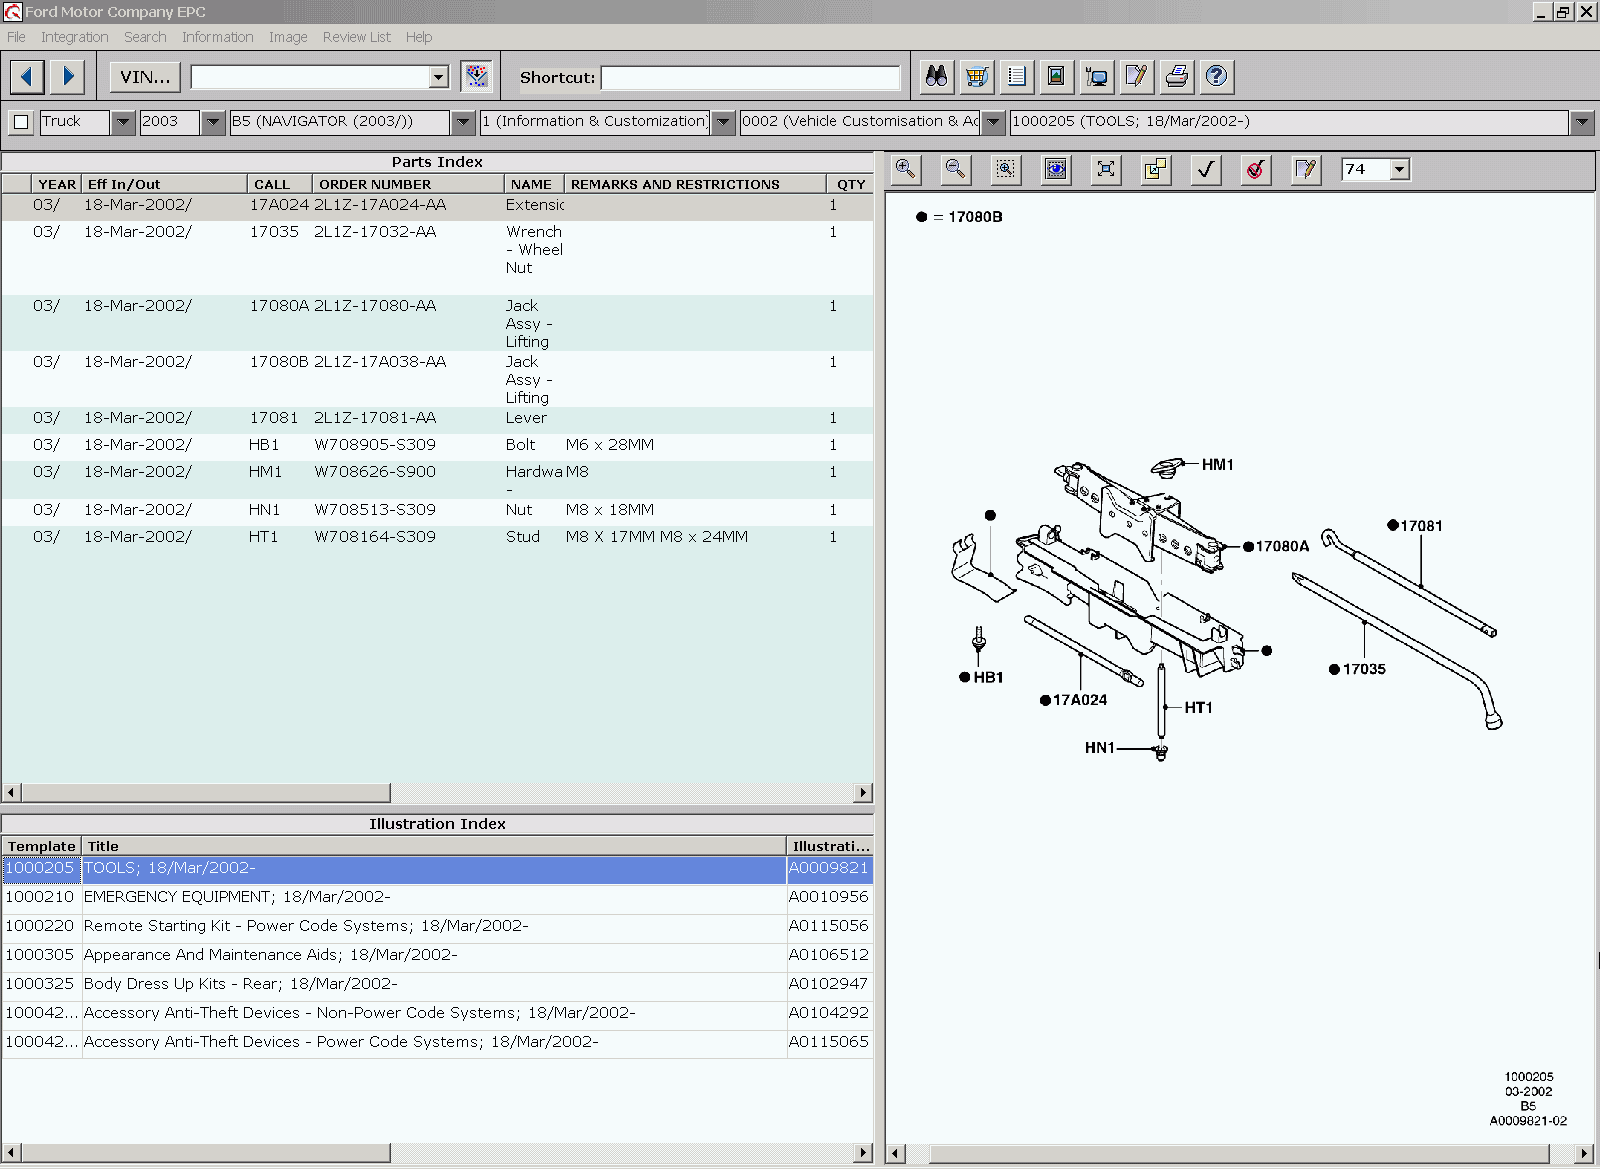Expand the 0002 Vehicle Customisation dropdown

993,122
